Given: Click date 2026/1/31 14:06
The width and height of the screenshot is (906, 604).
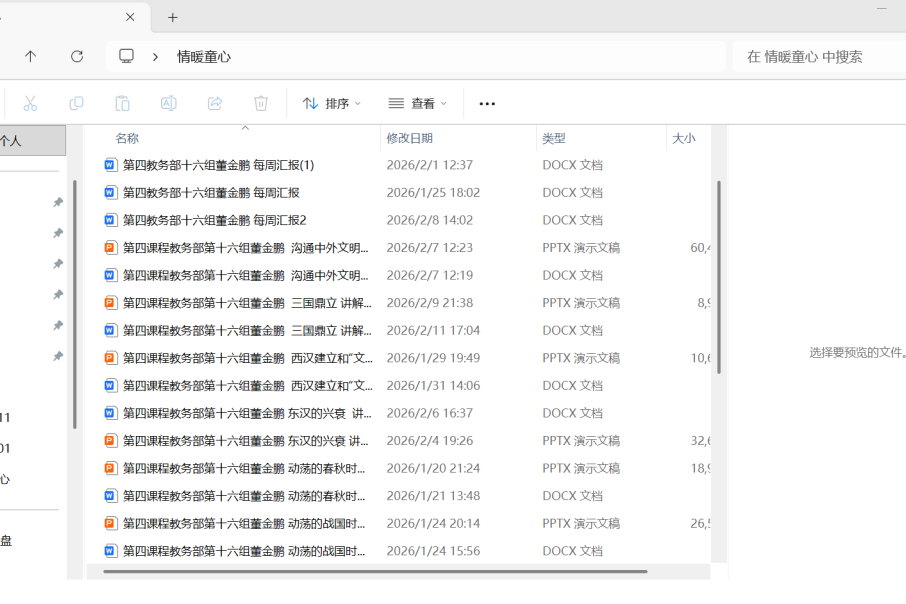Looking at the screenshot, I should tap(433, 386).
